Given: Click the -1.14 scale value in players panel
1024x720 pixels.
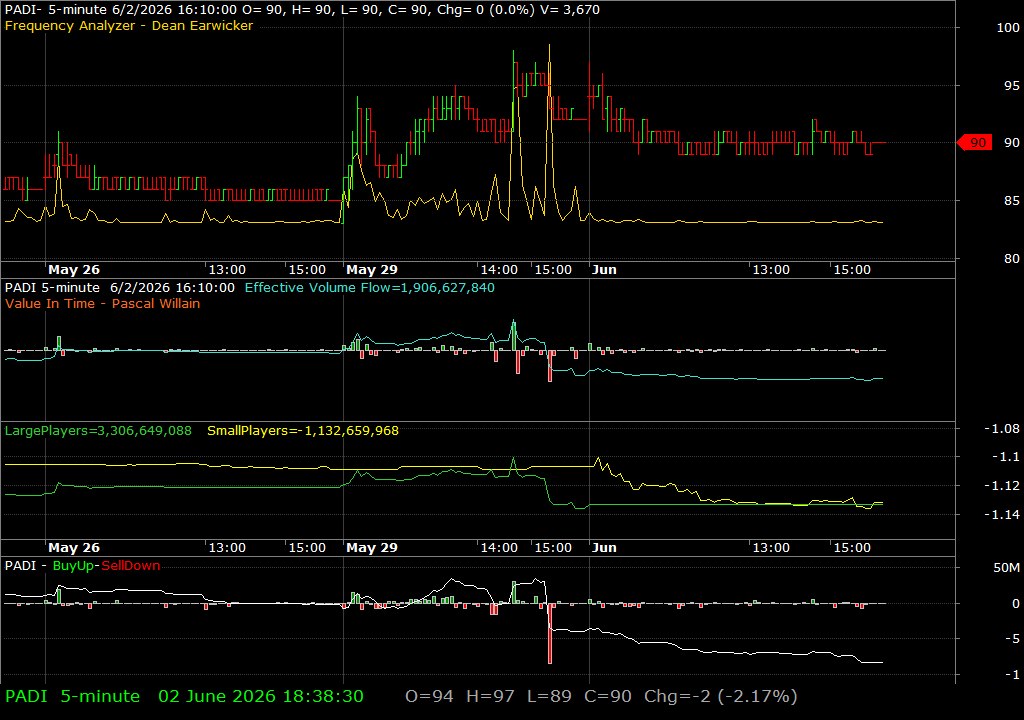Looking at the screenshot, I should (x=1002, y=515).
